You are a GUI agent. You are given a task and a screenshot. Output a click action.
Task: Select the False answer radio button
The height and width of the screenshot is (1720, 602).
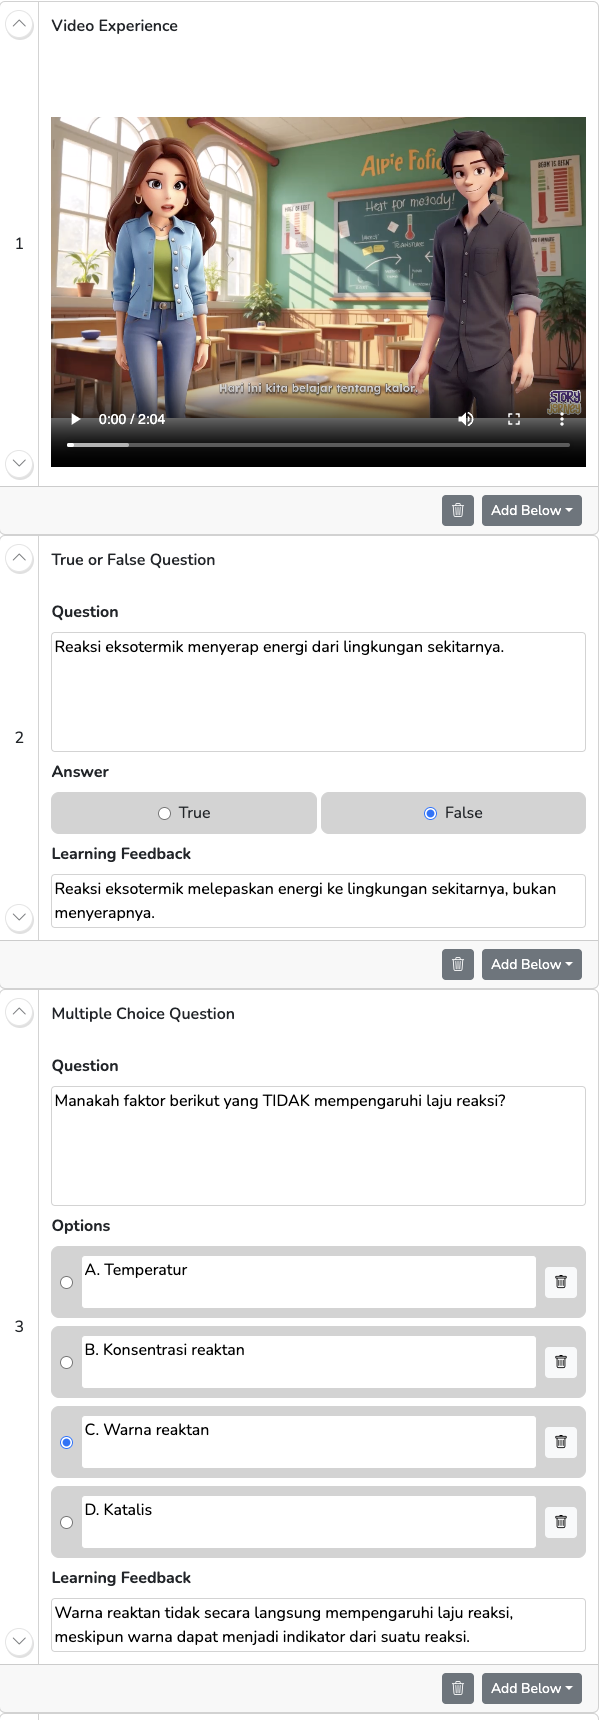[x=431, y=814]
